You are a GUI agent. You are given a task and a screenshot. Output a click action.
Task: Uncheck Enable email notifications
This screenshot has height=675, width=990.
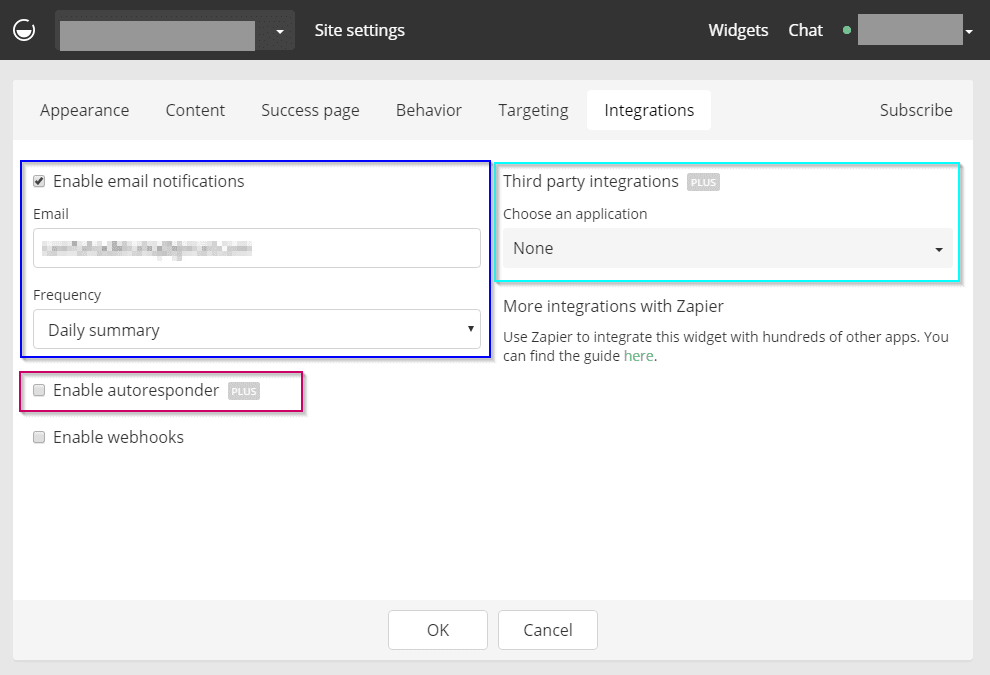click(38, 181)
